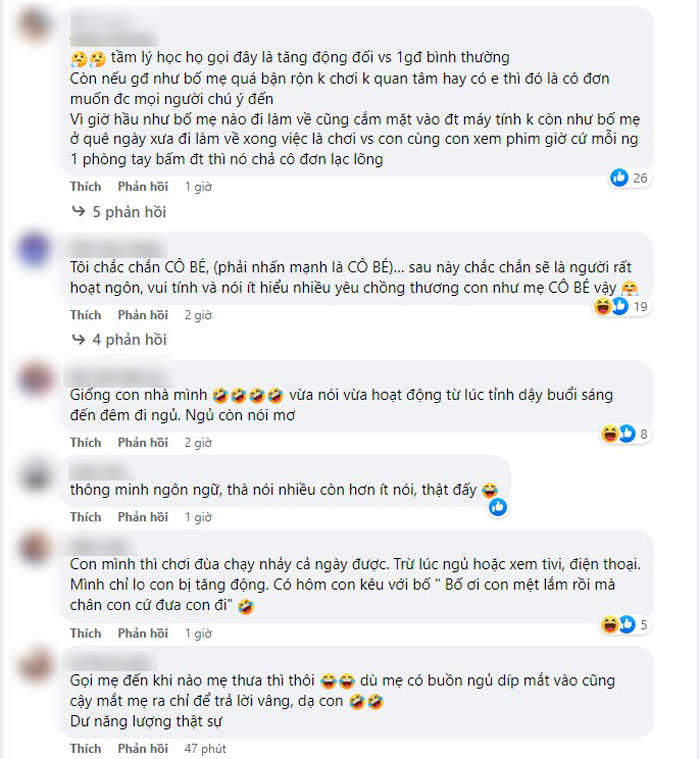Click the reply arrow beside '4 phản hồi'
Viewport: 700px width, 759px height.
coord(78,339)
